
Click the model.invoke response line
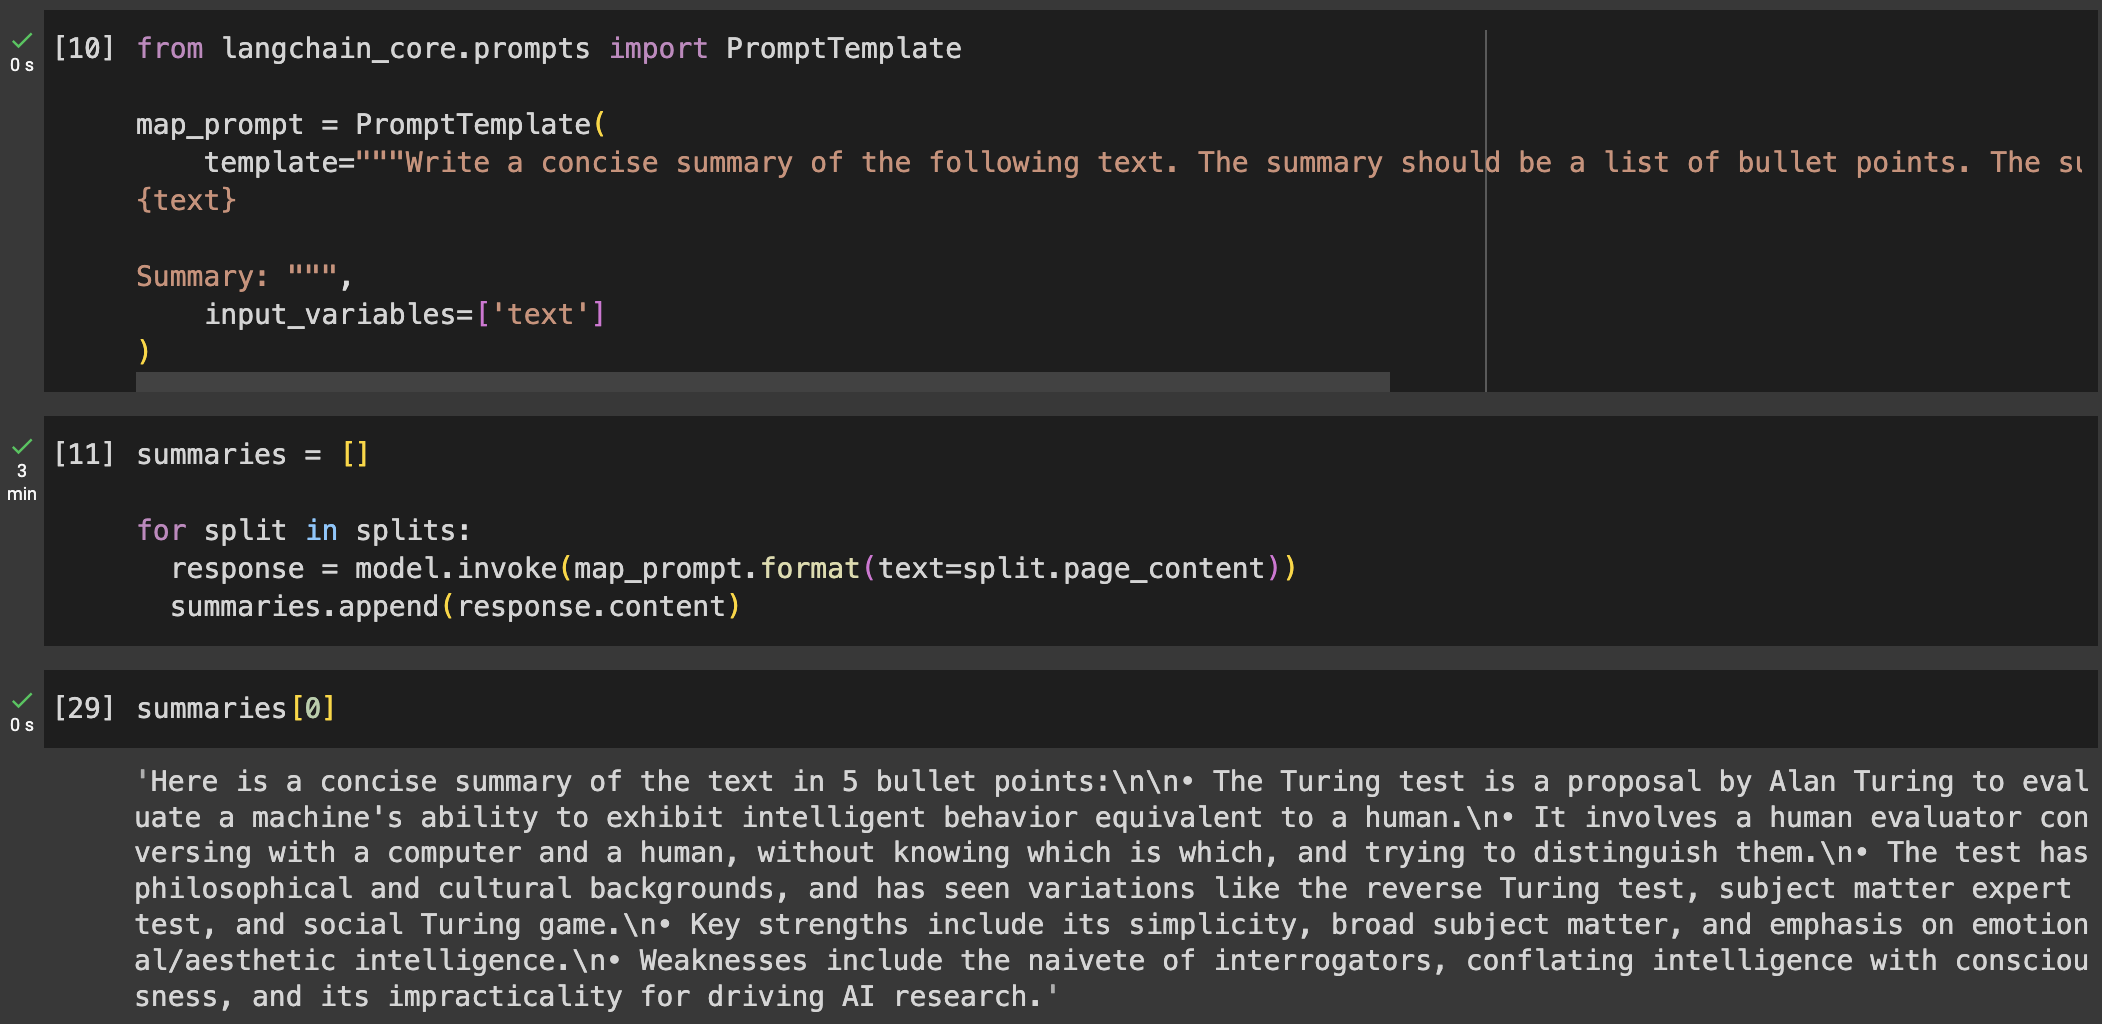pos(732,568)
